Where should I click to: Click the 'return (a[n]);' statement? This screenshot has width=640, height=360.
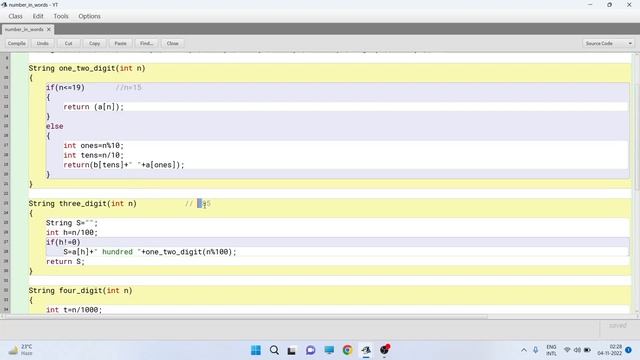93,107
